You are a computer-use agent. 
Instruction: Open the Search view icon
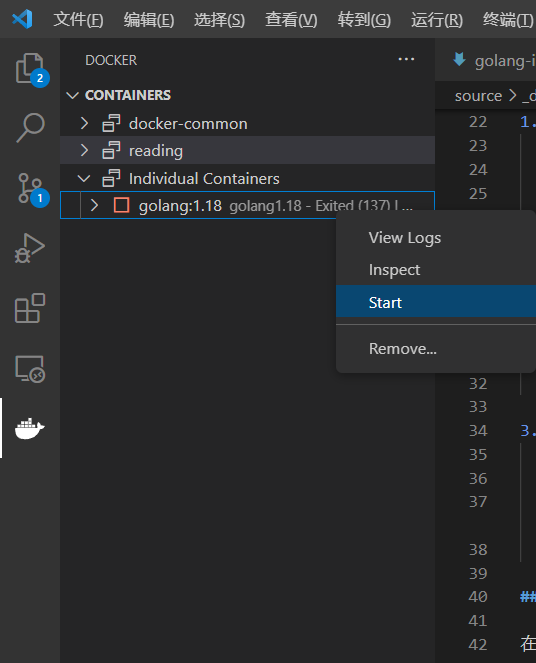30,128
